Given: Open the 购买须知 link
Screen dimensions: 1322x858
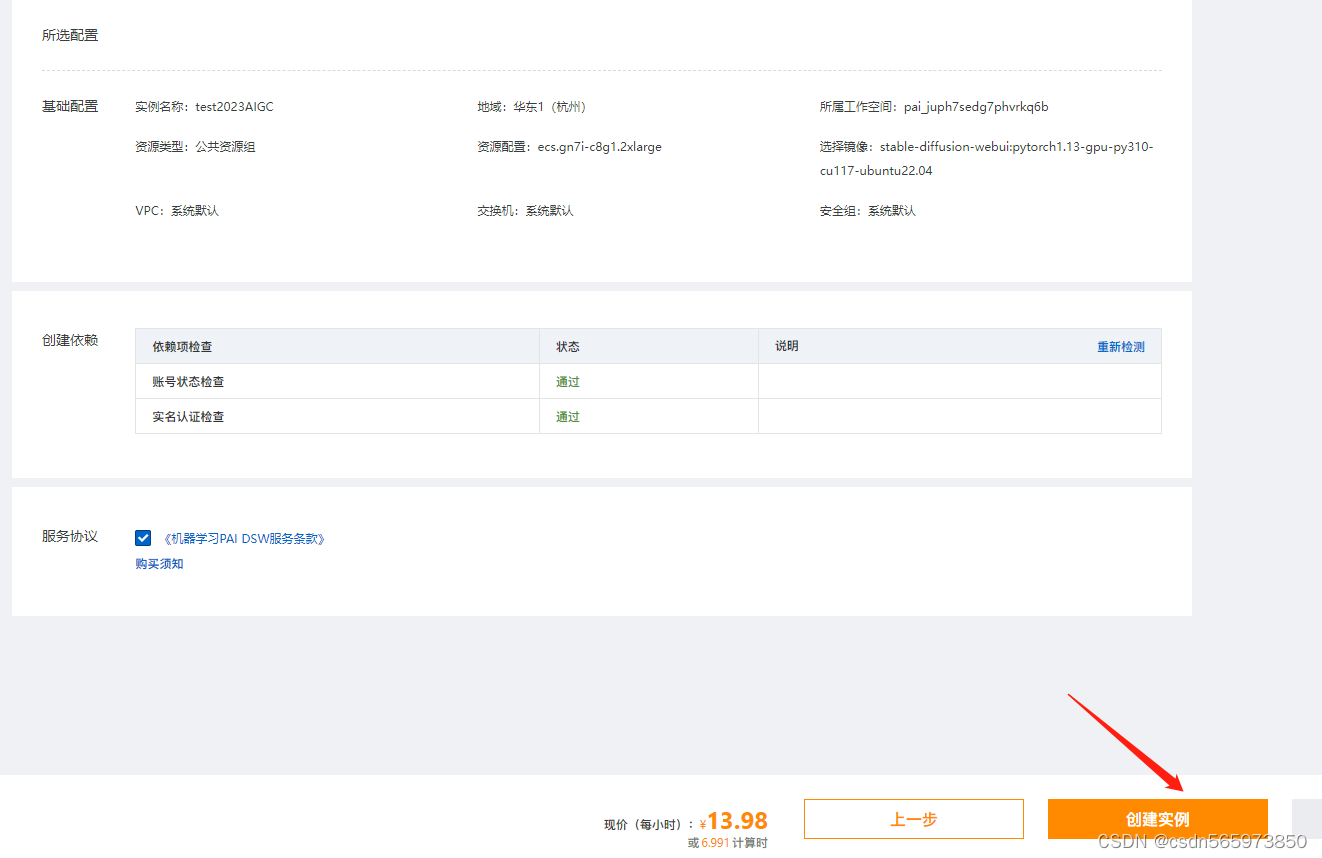Looking at the screenshot, I should coord(159,564).
